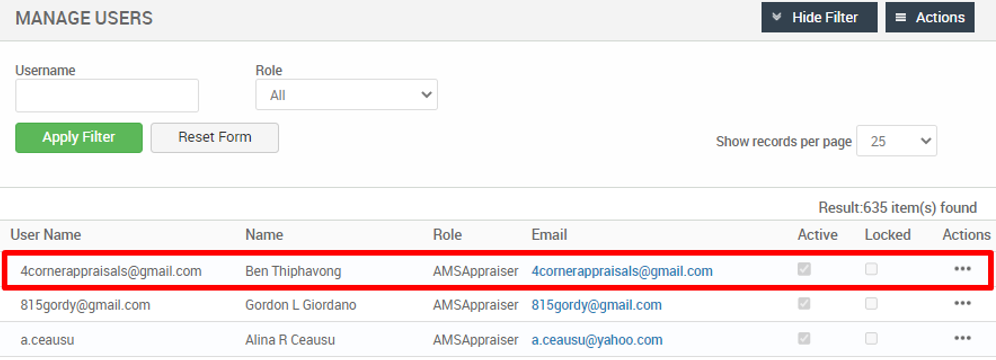This screenshot has width=996, height=360.
Task: Open actions menu for 815gordy@gmail.com row
Action: (x=962, y=303)
